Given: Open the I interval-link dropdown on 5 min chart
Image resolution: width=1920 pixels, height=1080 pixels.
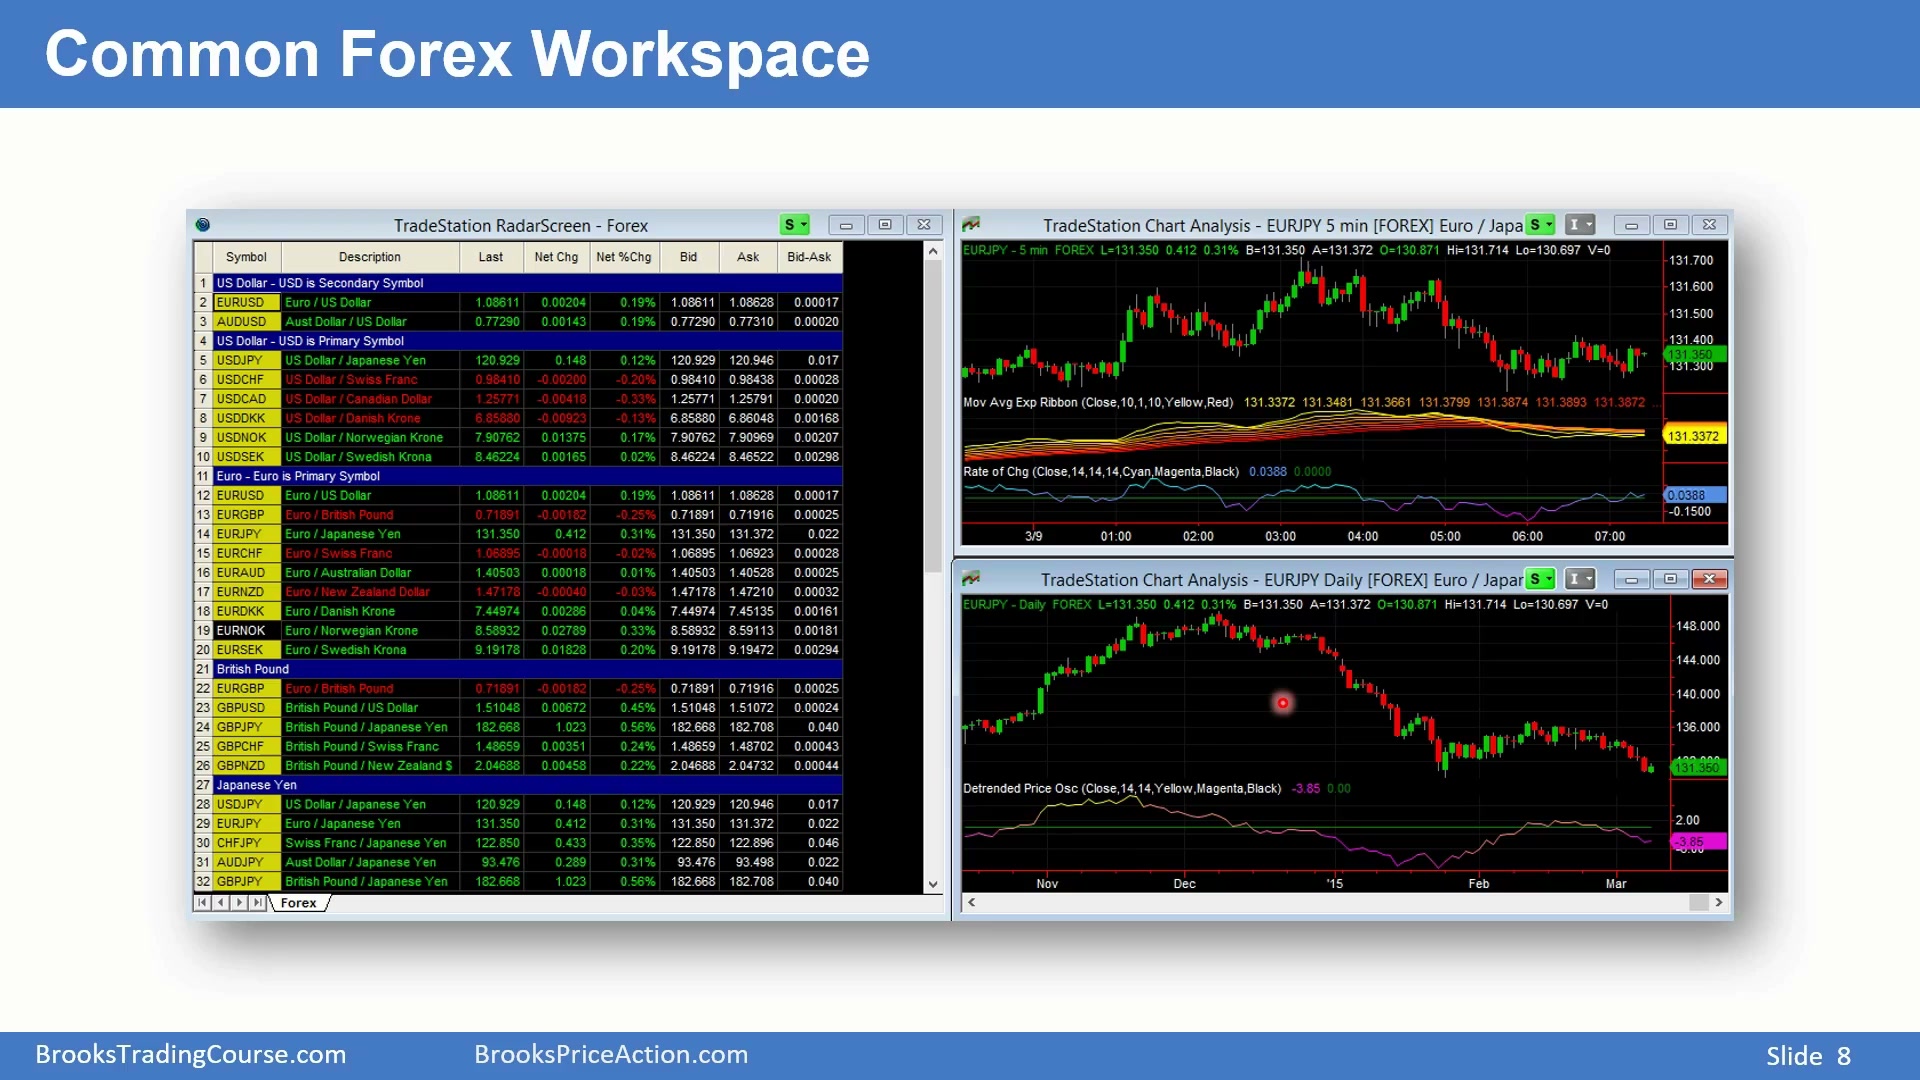Looking at the screenshot, I should tap(1580, 225).
